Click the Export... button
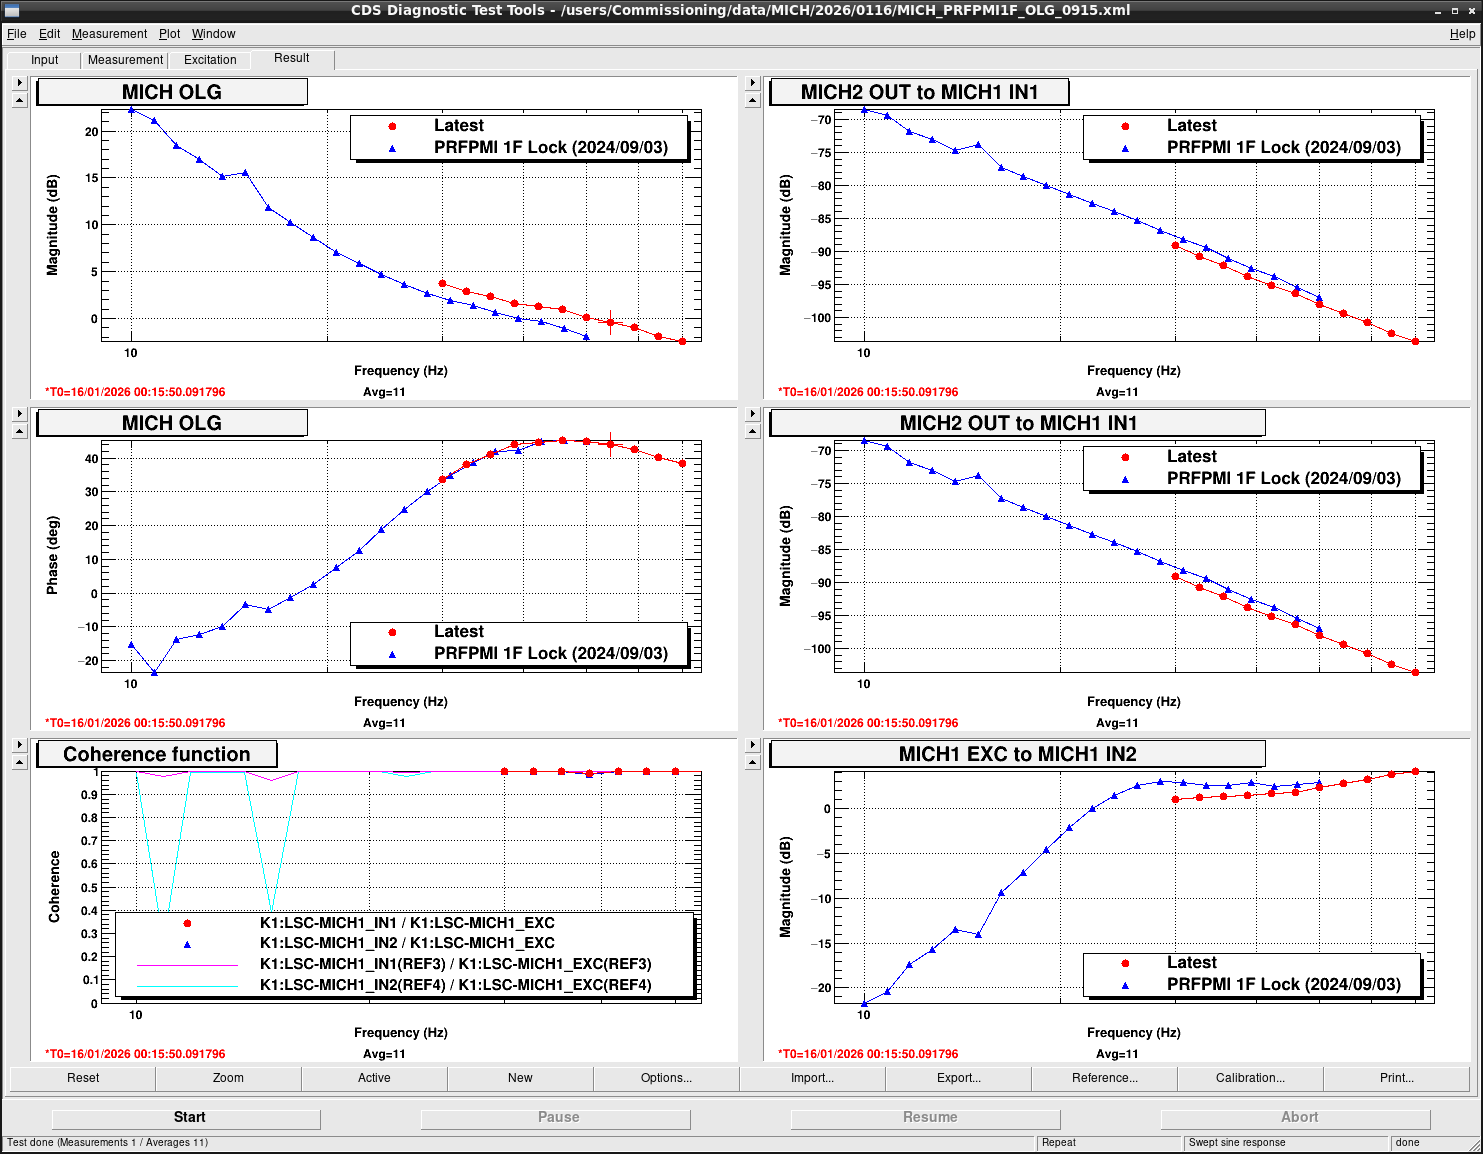Screen dimensions: 1483x1154 [958, 1078]
